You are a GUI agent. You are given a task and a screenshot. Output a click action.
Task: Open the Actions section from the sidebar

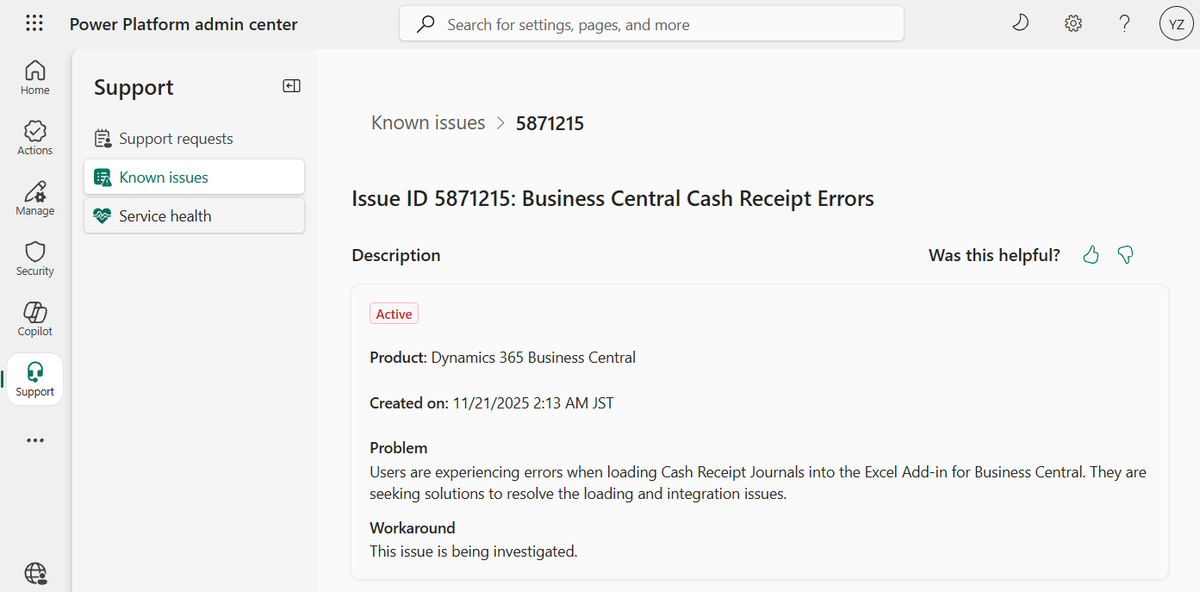[34, 137]
